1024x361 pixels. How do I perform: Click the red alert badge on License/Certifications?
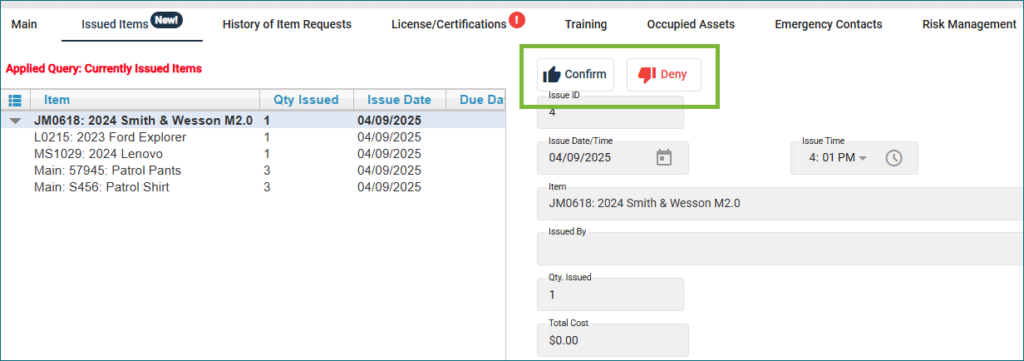click(x=517, y=21)
